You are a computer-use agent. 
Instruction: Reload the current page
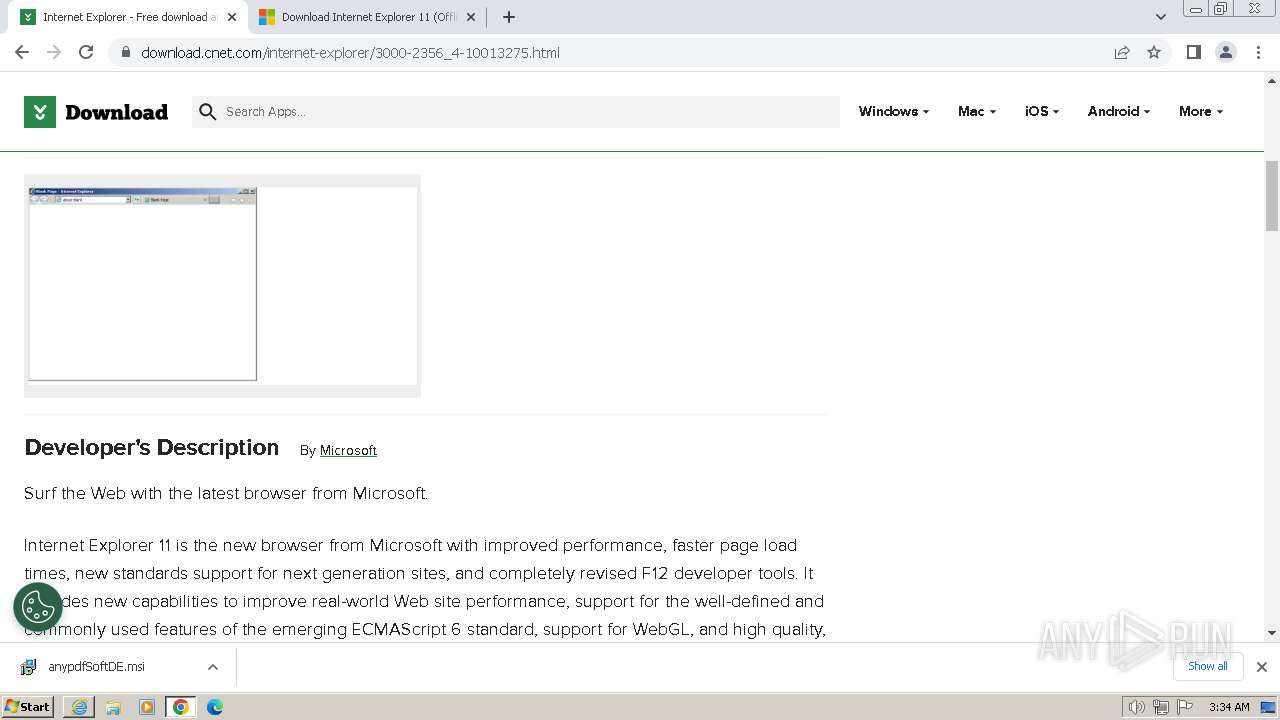coord(86,52)
